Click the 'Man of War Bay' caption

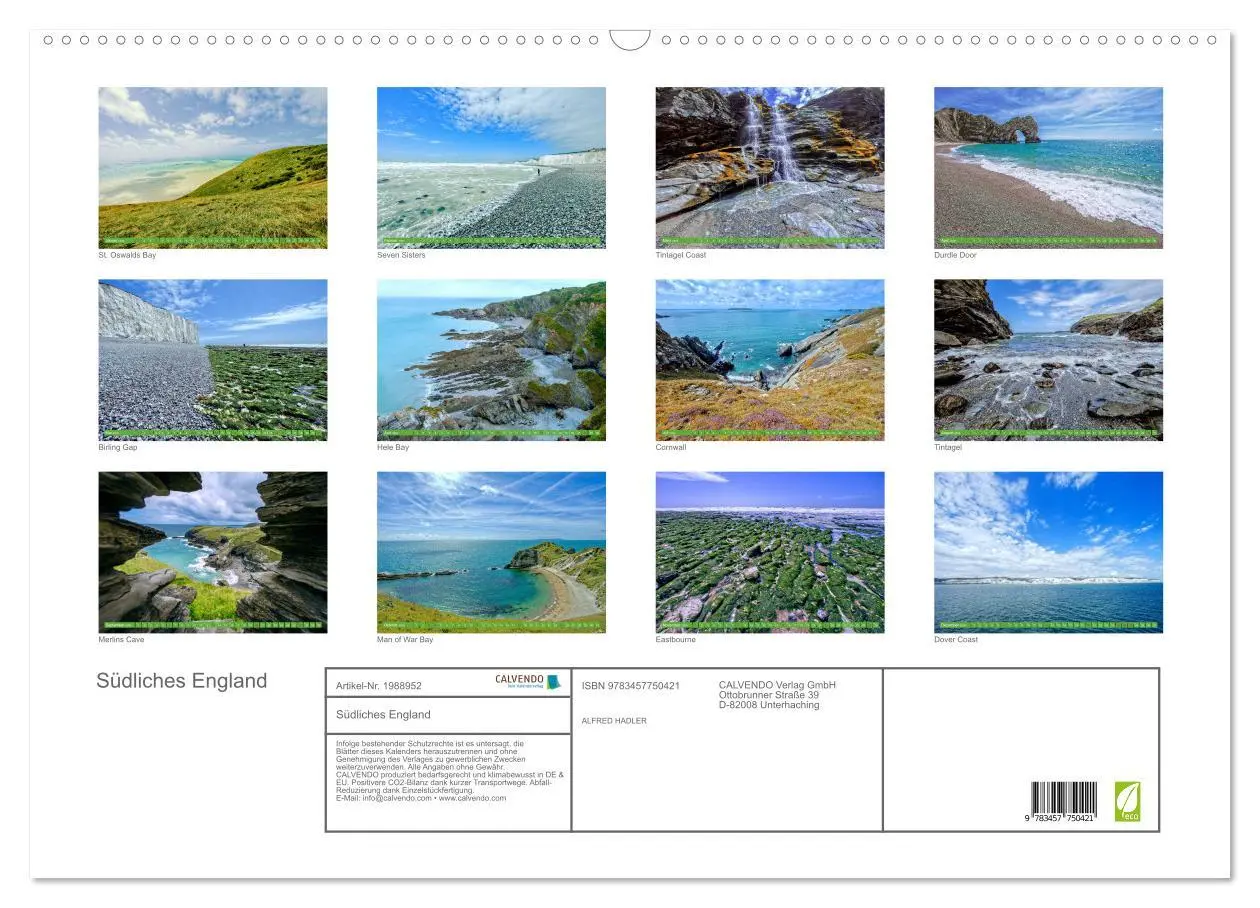click(405, 639)
